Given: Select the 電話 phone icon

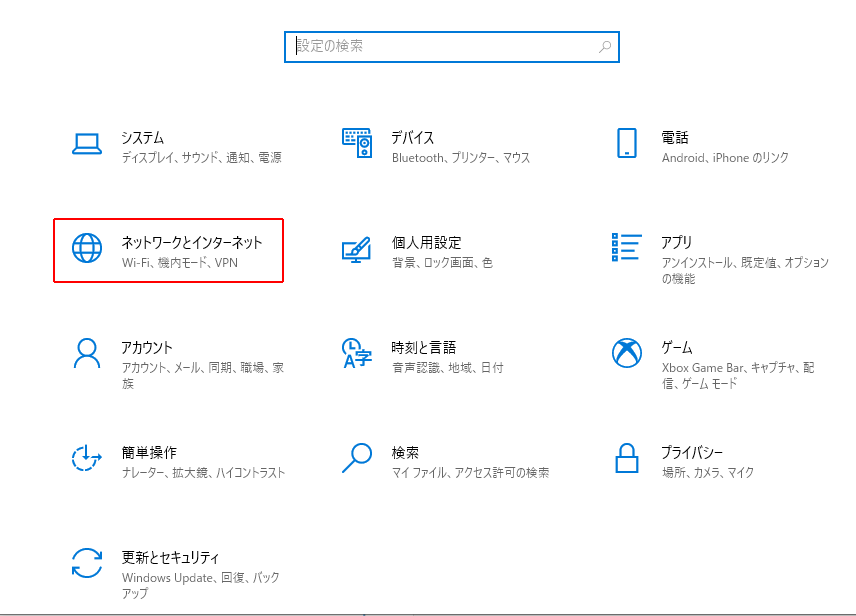Looking at the screenshot, I should tap(627, 144).
